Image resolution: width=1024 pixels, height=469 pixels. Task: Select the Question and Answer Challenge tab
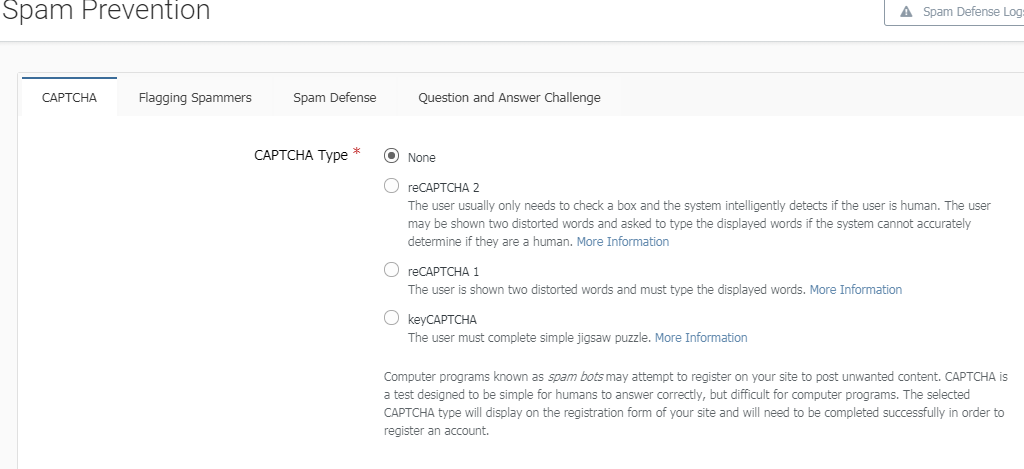click(509, 97)
